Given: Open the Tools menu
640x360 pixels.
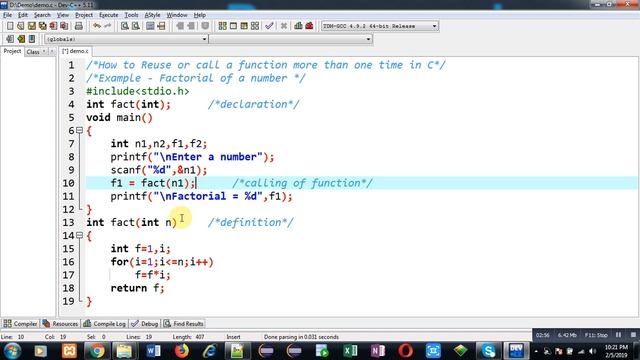Looking at the screenshot, I should pyautogui.click(x=131, y=15).
